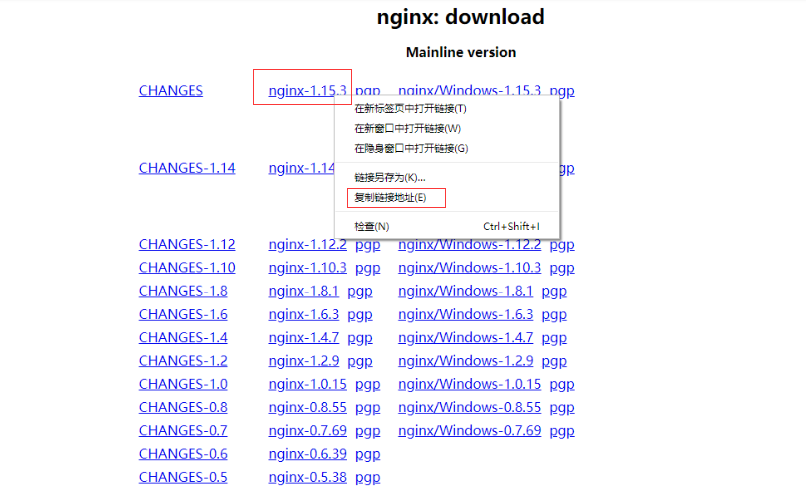Open nginx/Windows-1.10.3 link
This screenshot has height=501, width=806.
pos(469,268)
